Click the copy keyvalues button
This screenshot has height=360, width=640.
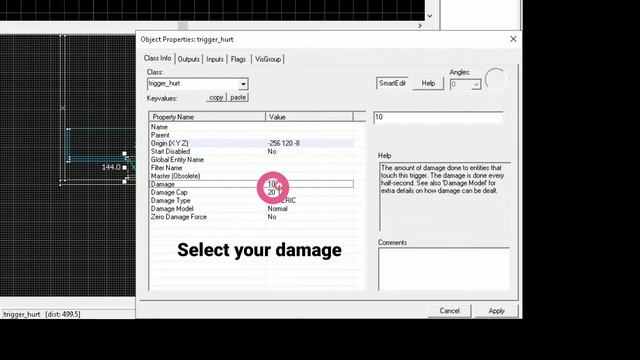click(216, 98)
